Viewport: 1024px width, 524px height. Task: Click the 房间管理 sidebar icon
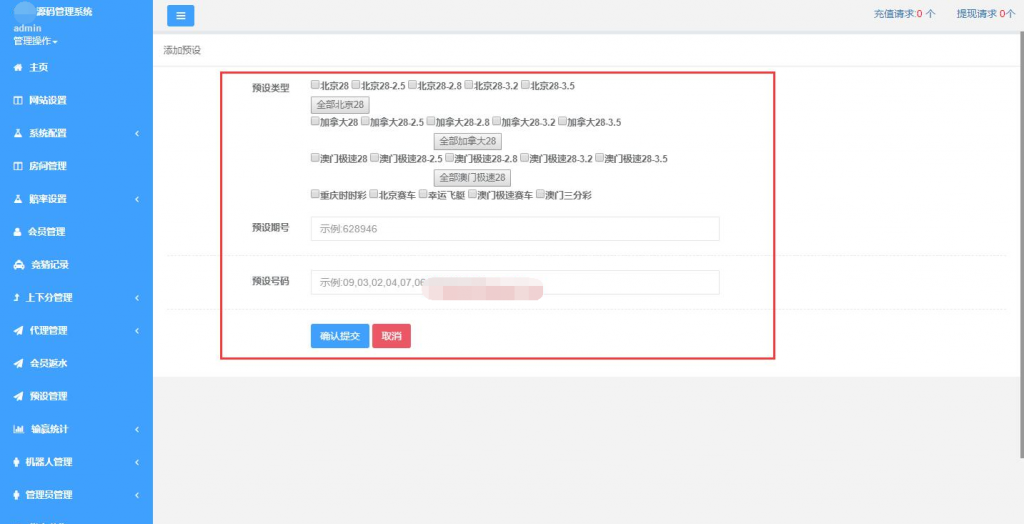18,166
